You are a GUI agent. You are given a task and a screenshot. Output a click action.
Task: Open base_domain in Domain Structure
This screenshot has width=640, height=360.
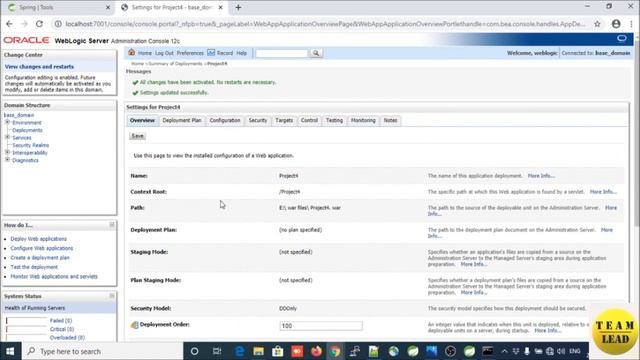(x=19, y=115)
